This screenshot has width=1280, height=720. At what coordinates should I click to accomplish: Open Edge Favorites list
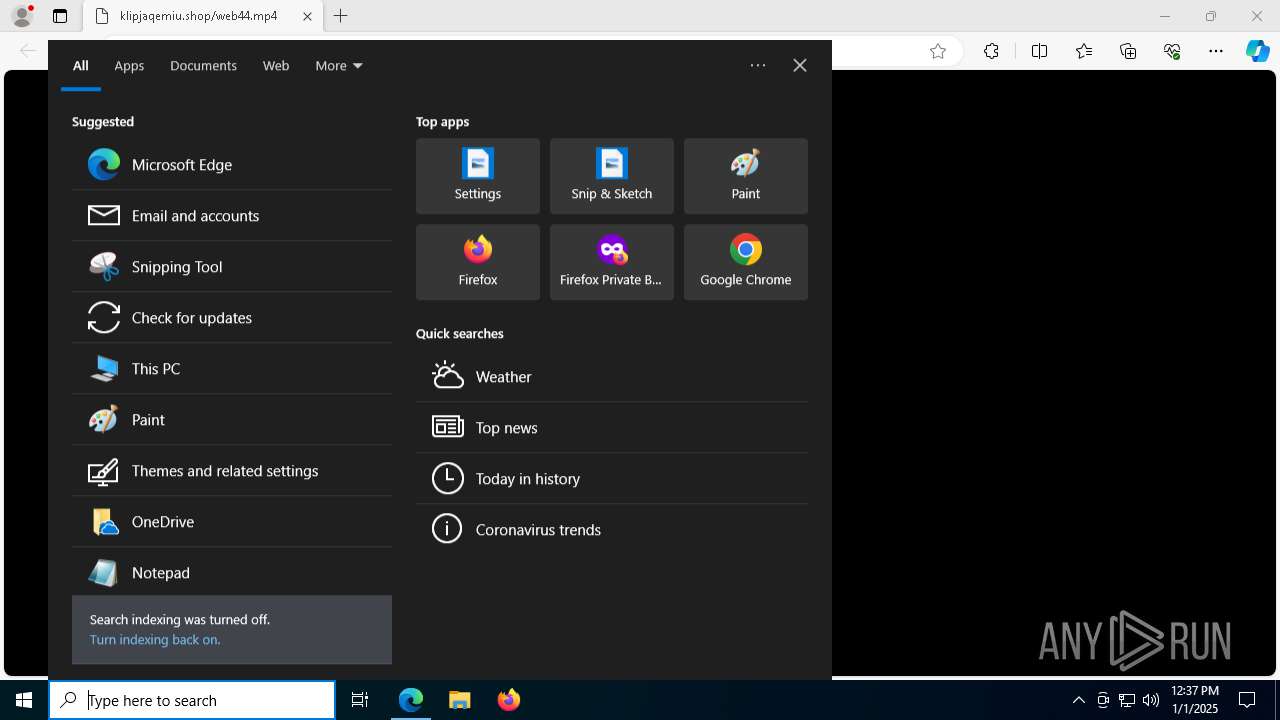(1084, 52)
